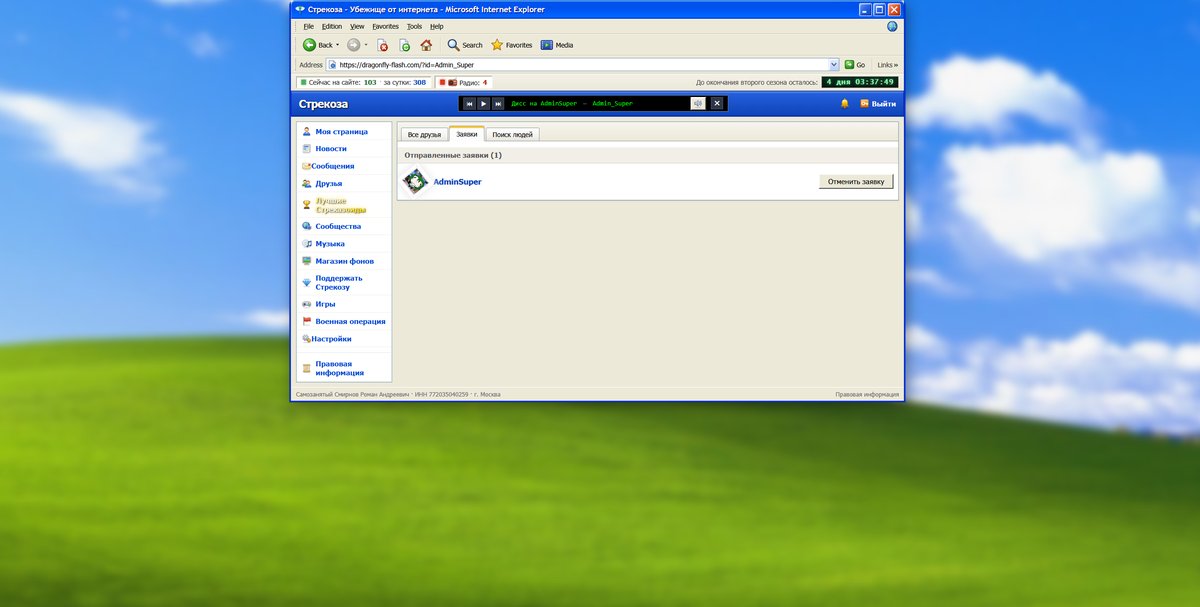
Task: Switch to the Все друзья tab
Action: 424,134
